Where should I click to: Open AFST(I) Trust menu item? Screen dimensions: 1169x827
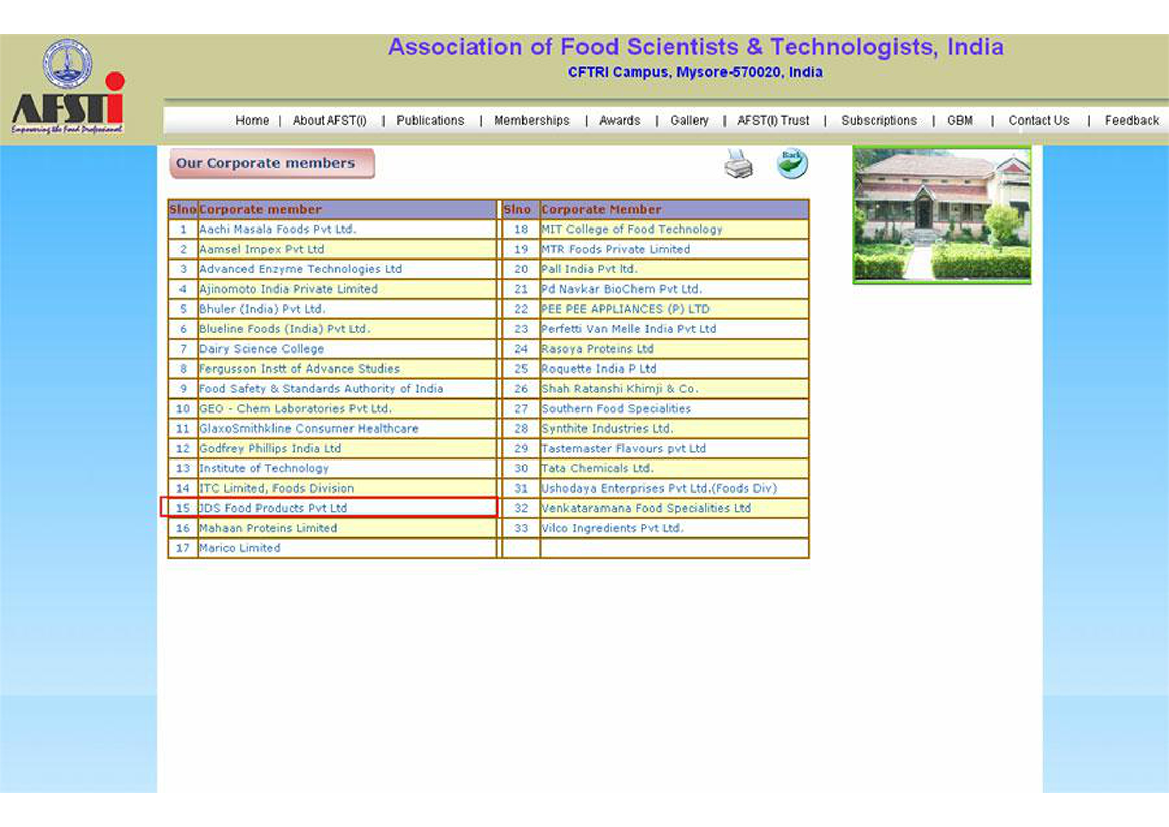coord(773,121)
